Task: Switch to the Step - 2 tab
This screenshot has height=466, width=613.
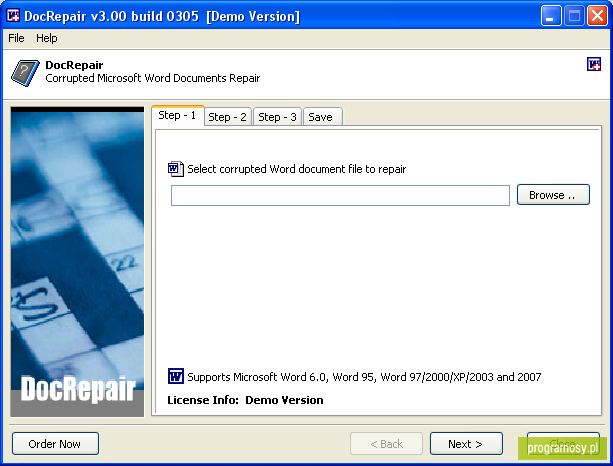Action: pos(227,117)
